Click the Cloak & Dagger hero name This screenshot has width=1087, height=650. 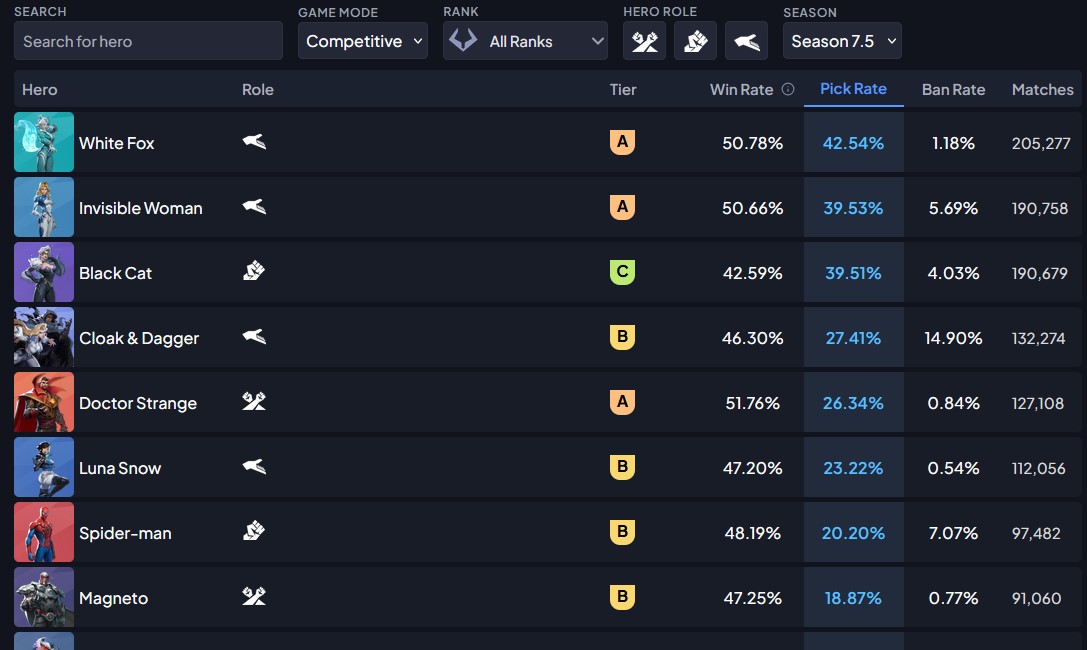(139, 338)
